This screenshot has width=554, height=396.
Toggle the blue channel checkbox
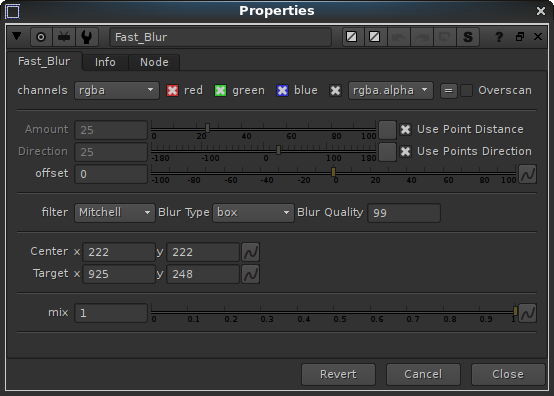pyautogui.click(x=282, y=91)
